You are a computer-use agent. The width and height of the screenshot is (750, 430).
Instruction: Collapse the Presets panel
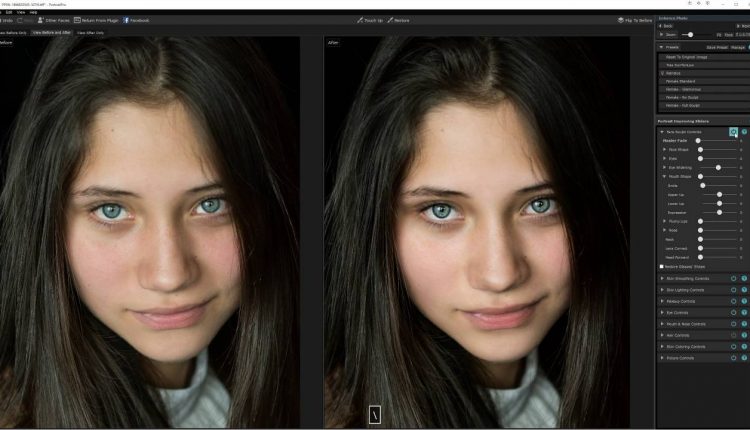click(x=662, y=47)
